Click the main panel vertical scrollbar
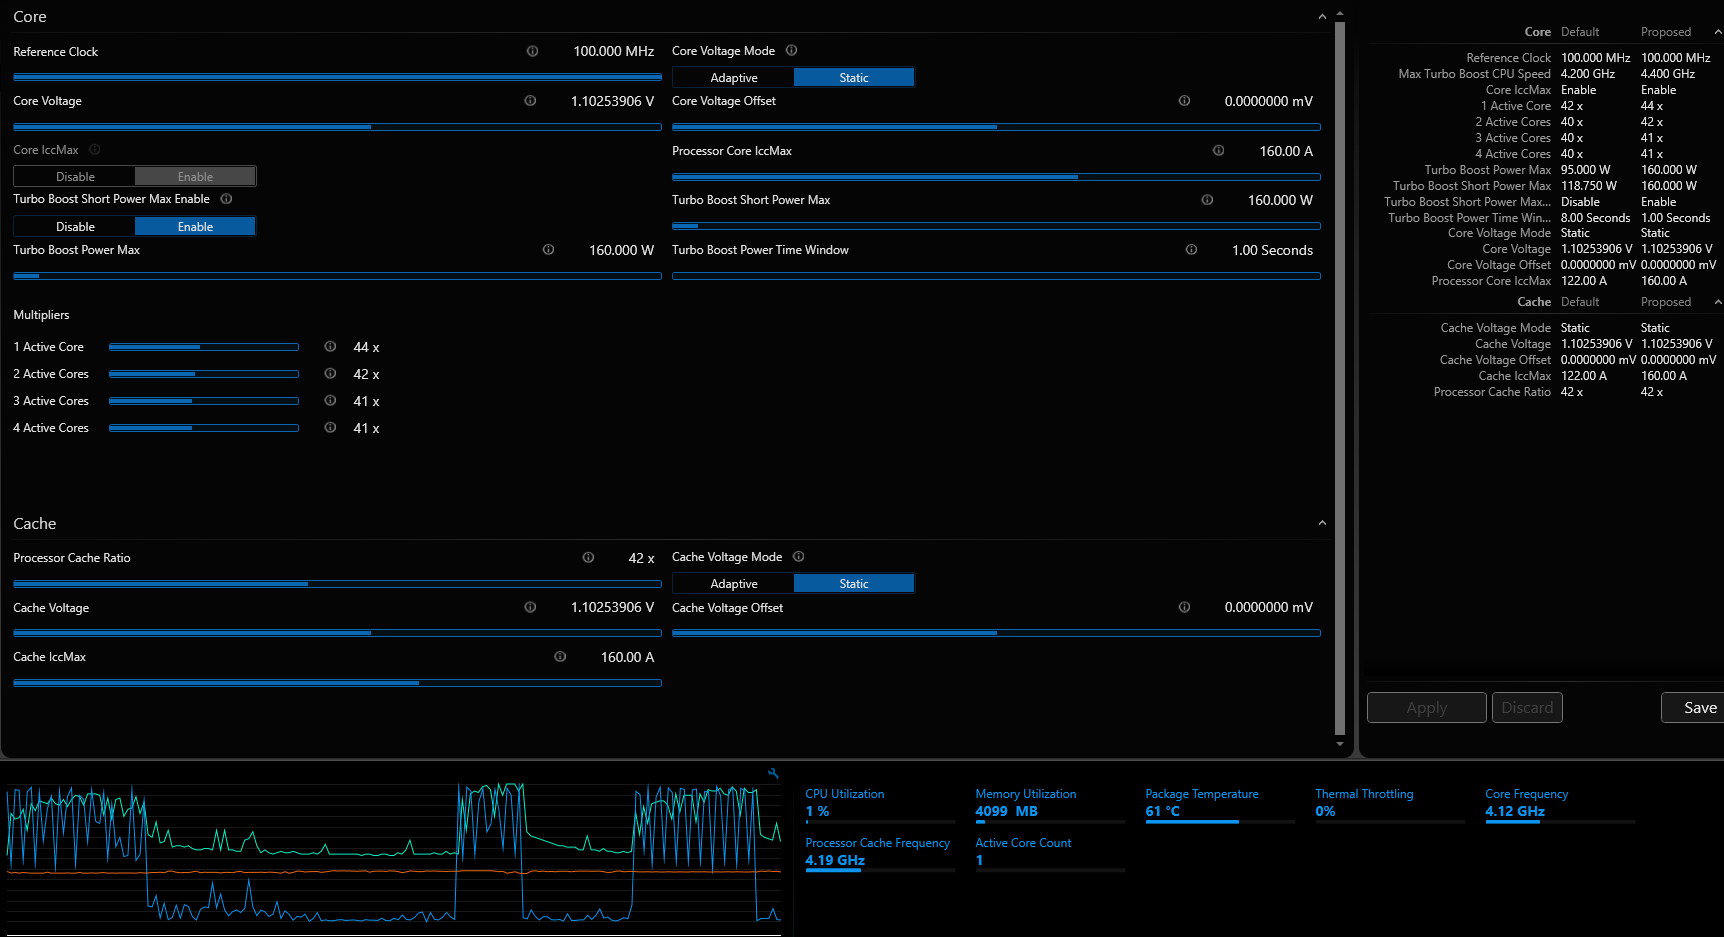Viewport: 1724px width, 937px height. 1340,378
